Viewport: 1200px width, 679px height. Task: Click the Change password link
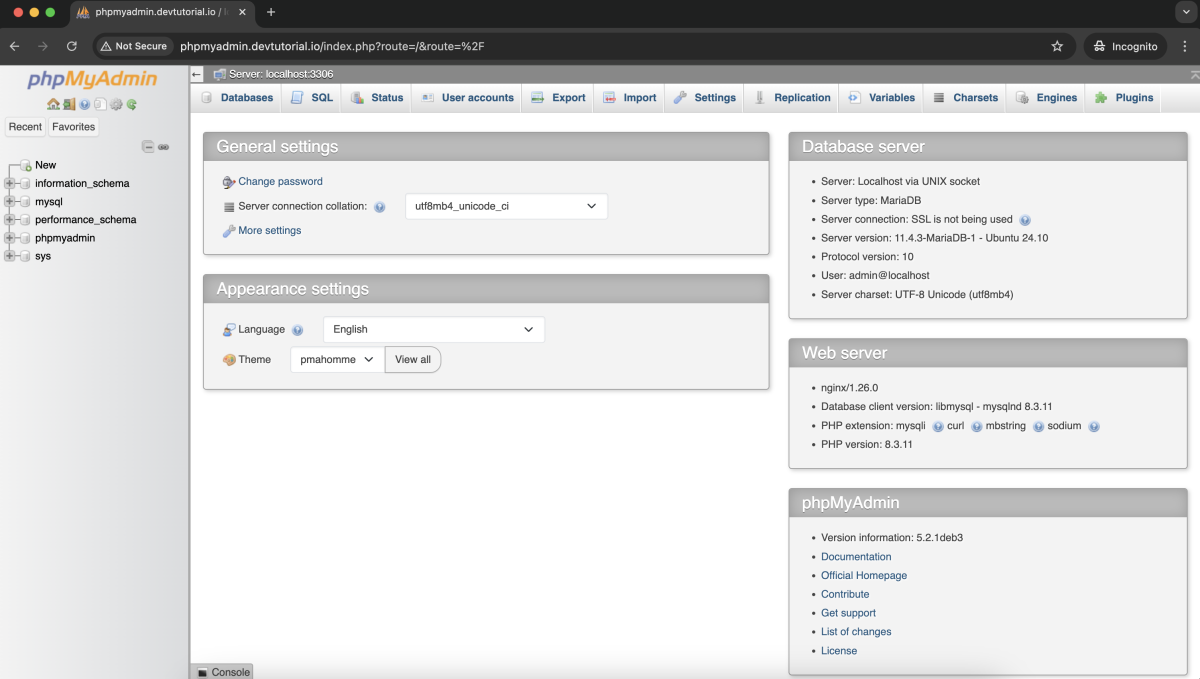click(x=280, y=182)
